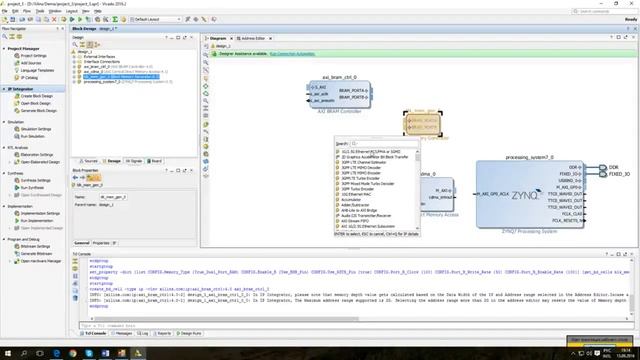Click the red Delete X toolbar icon
The image size is (640, 360).
tap(54, 20)
